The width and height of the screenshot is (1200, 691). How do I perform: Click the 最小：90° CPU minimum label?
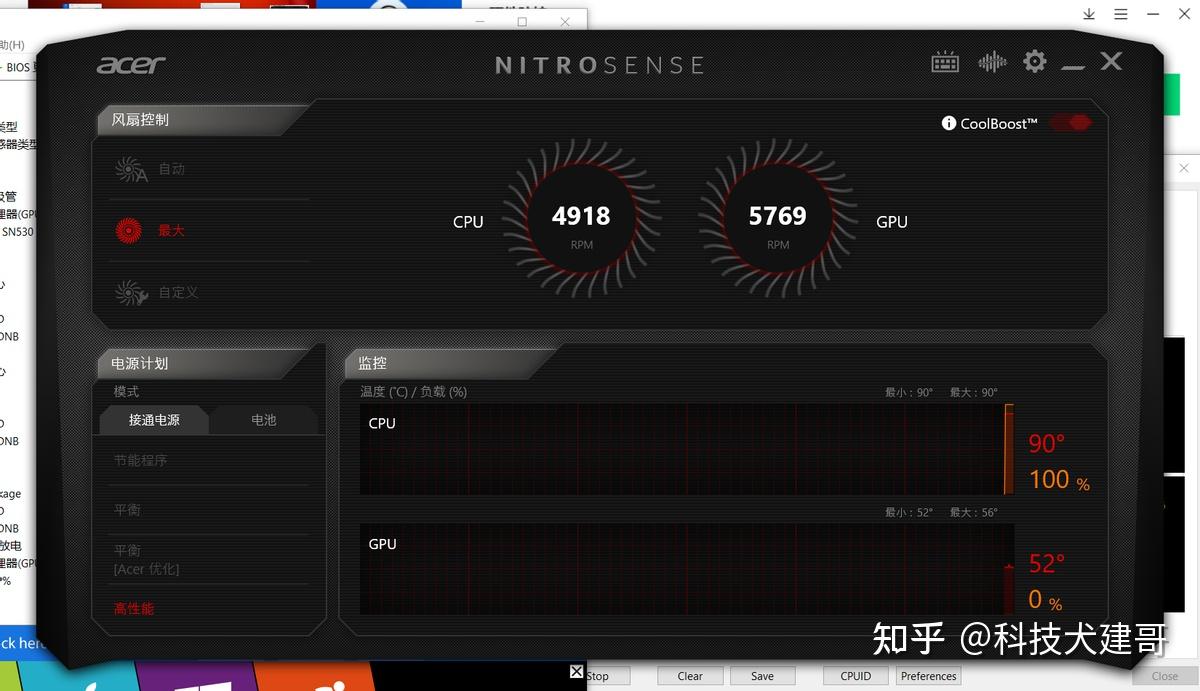(x=909, y=393)
